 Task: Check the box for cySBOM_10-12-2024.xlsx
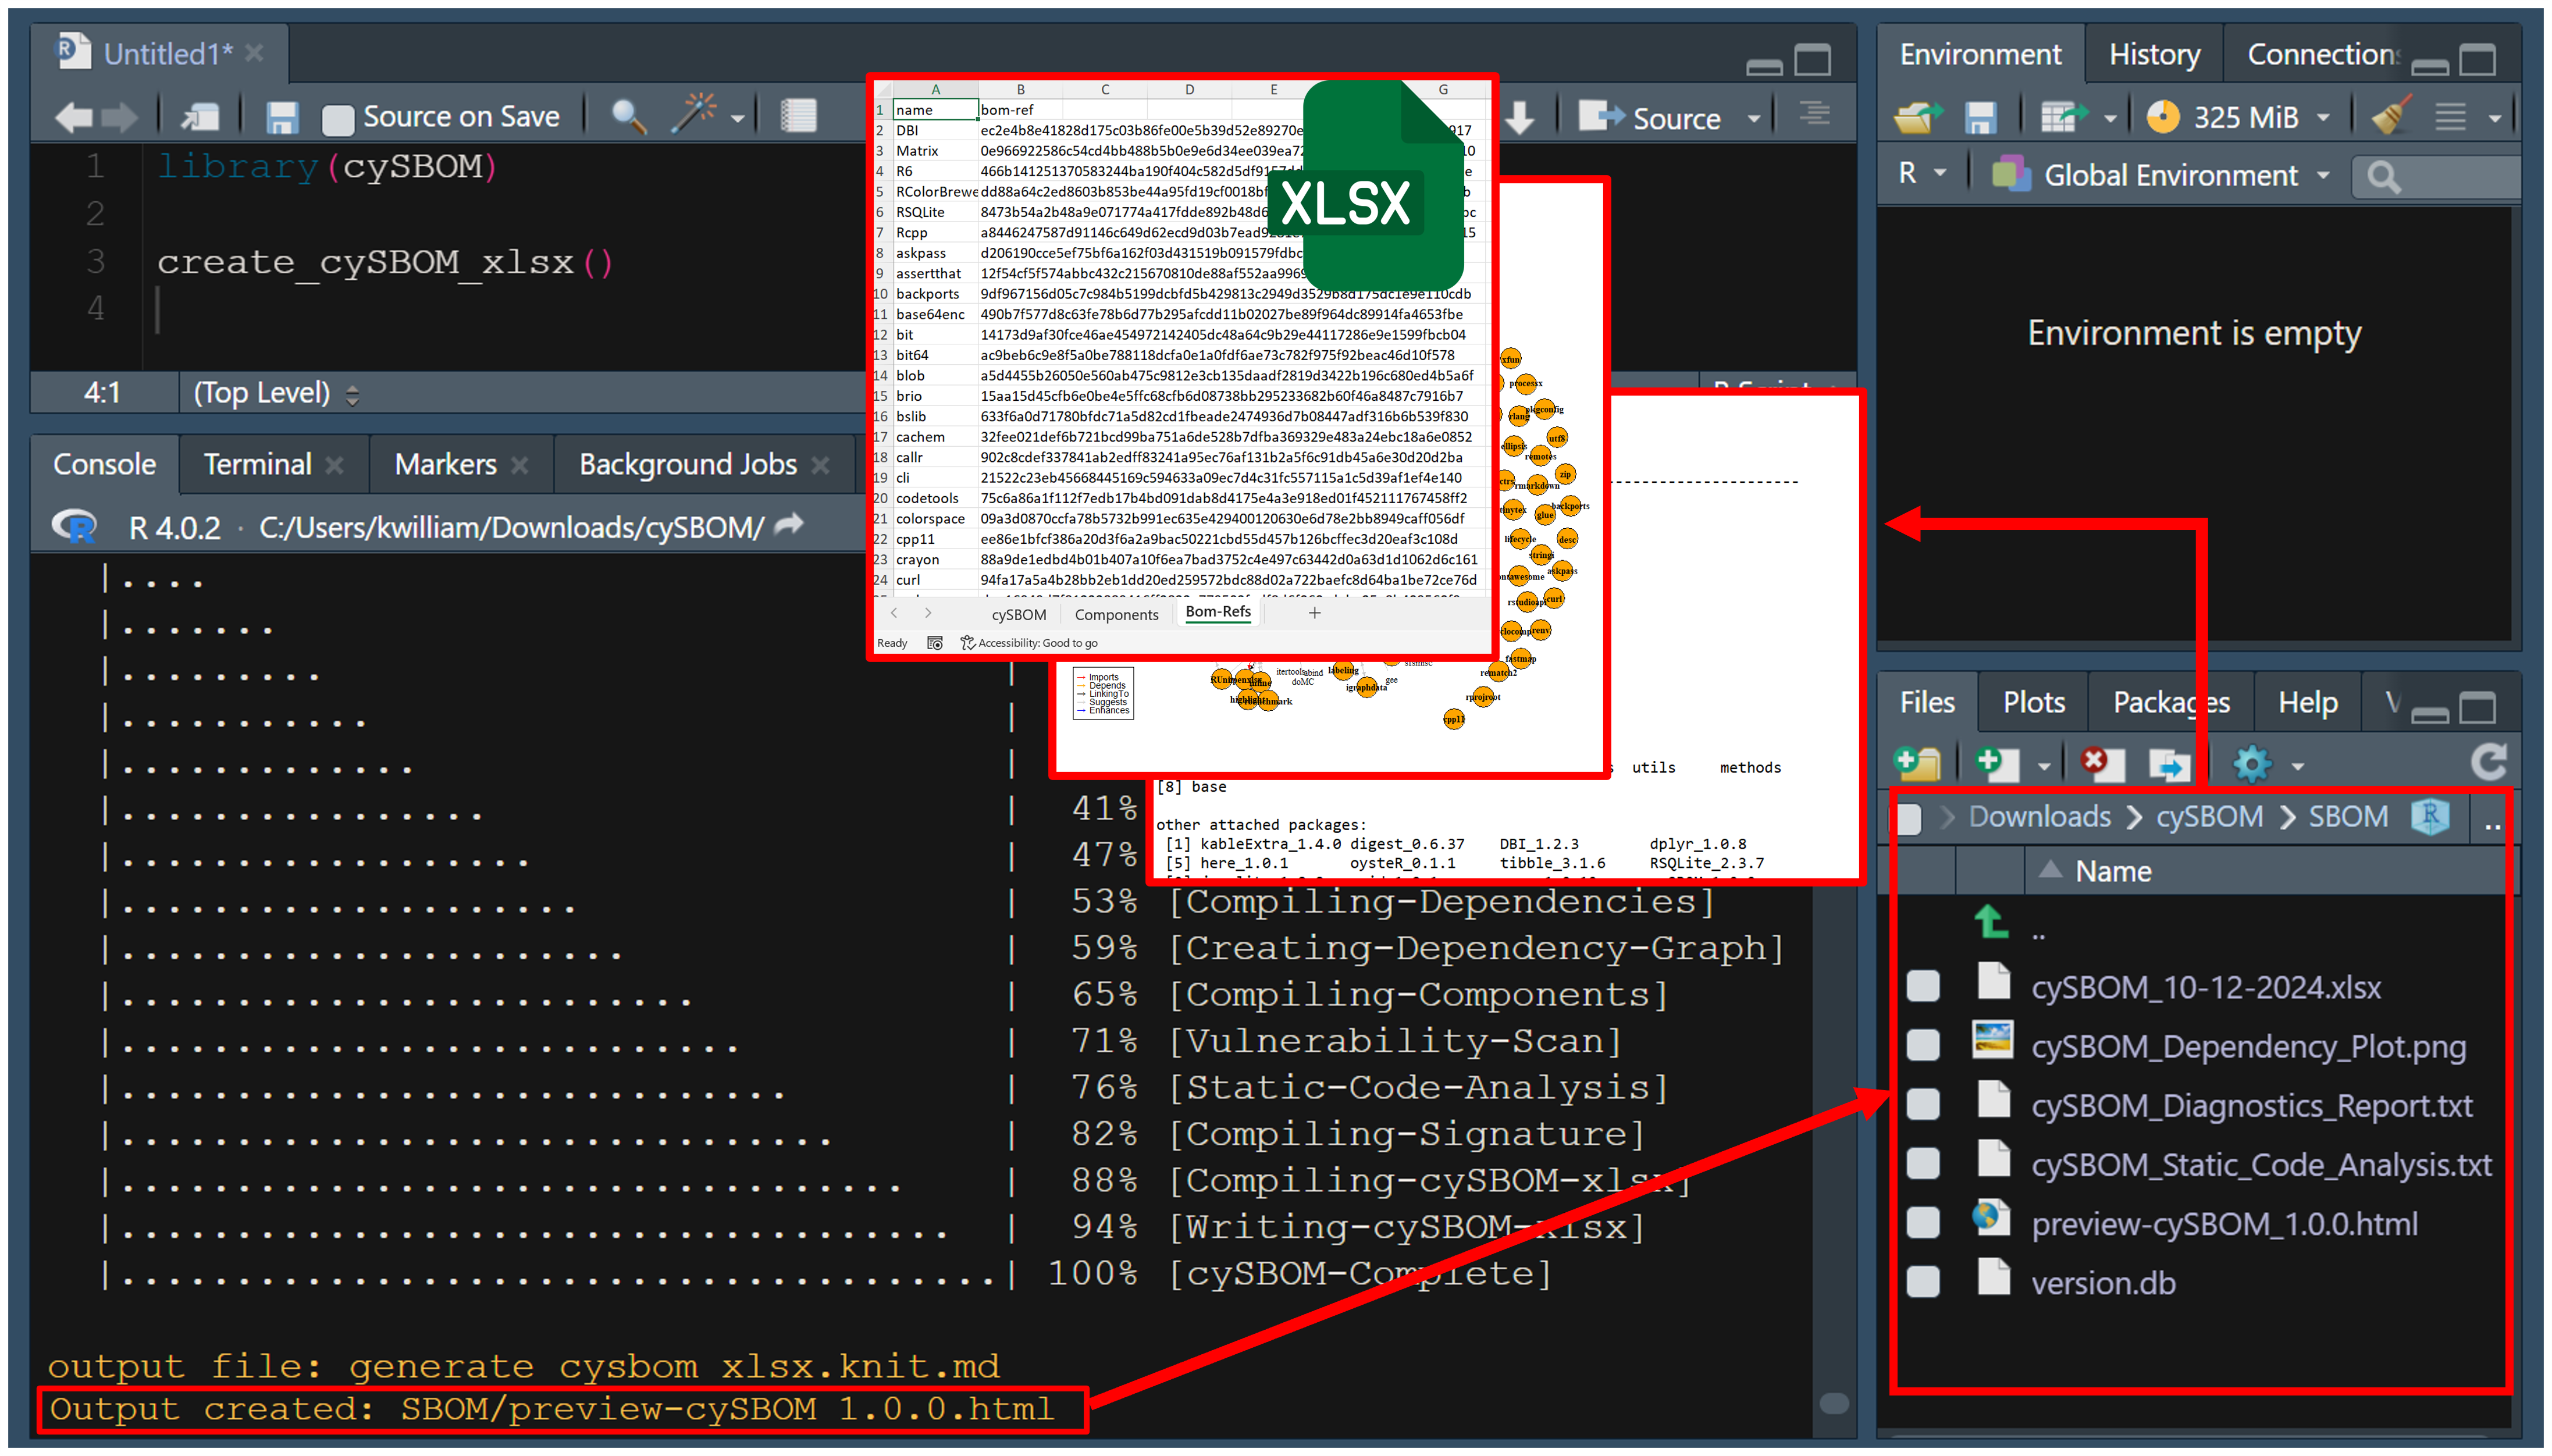[1922, 986]
